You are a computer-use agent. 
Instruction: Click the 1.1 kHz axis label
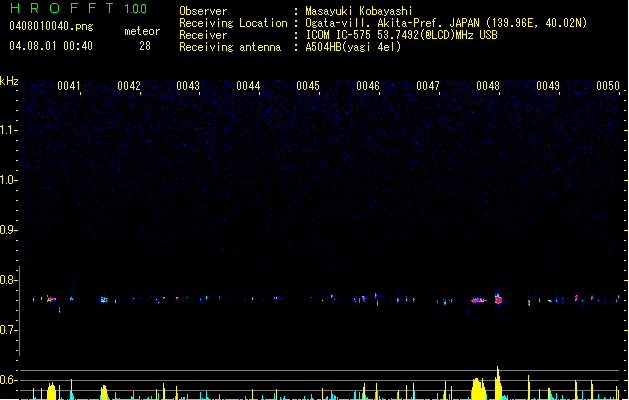tap(8, 130)
